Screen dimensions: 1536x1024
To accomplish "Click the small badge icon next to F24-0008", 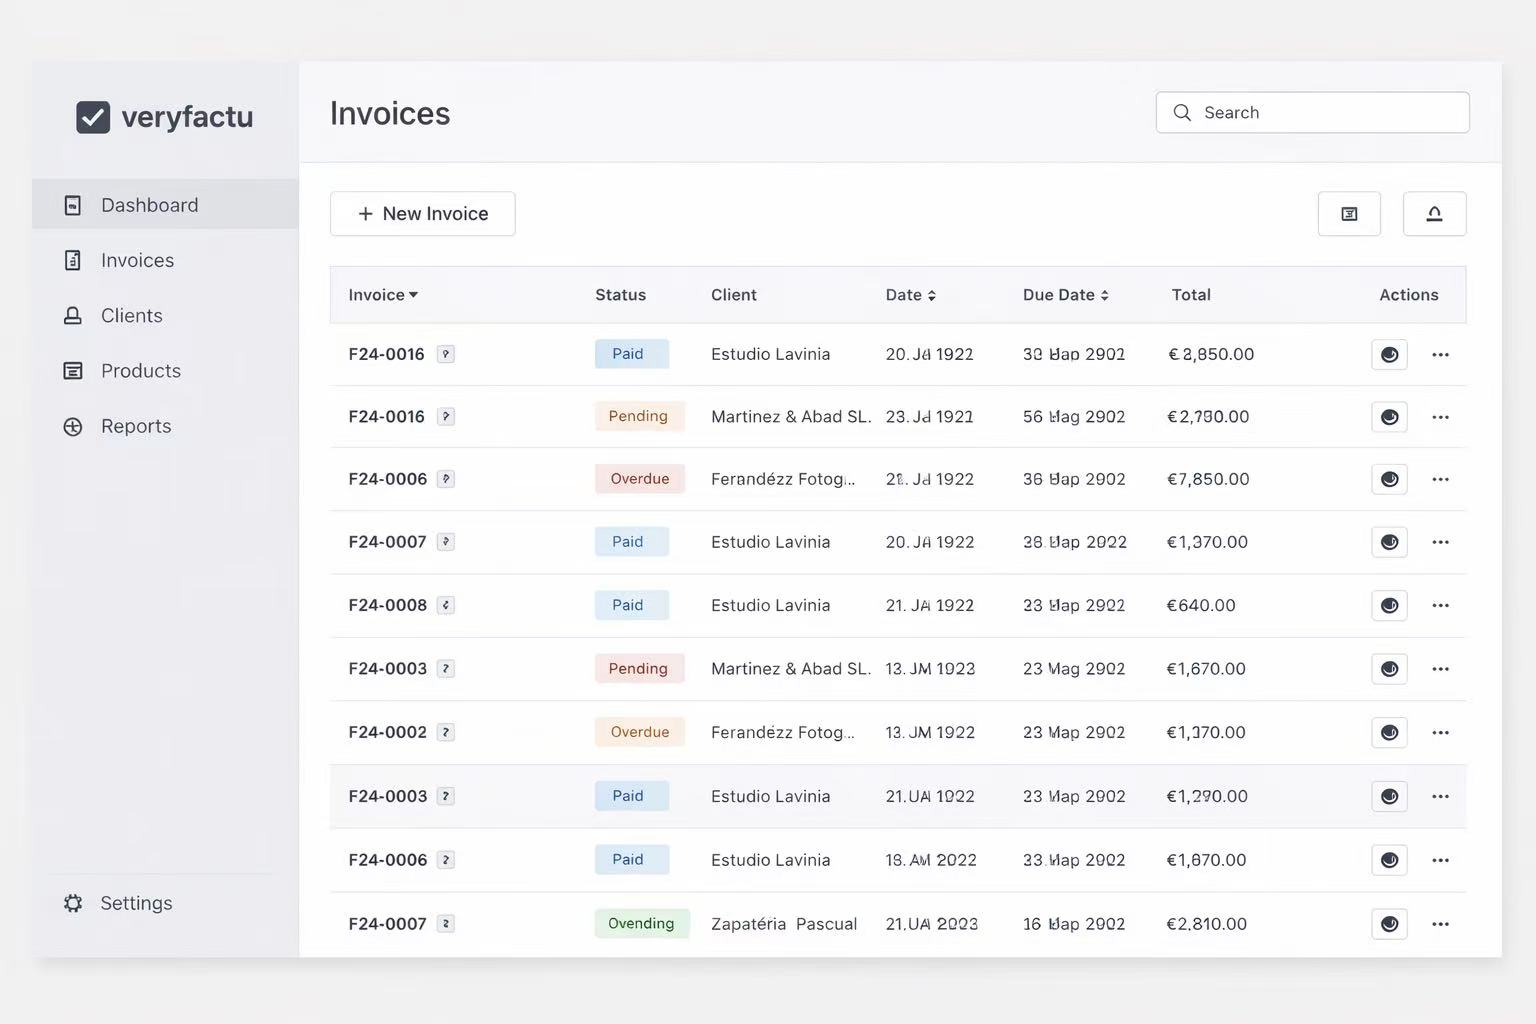I will [x=446, y=605].
